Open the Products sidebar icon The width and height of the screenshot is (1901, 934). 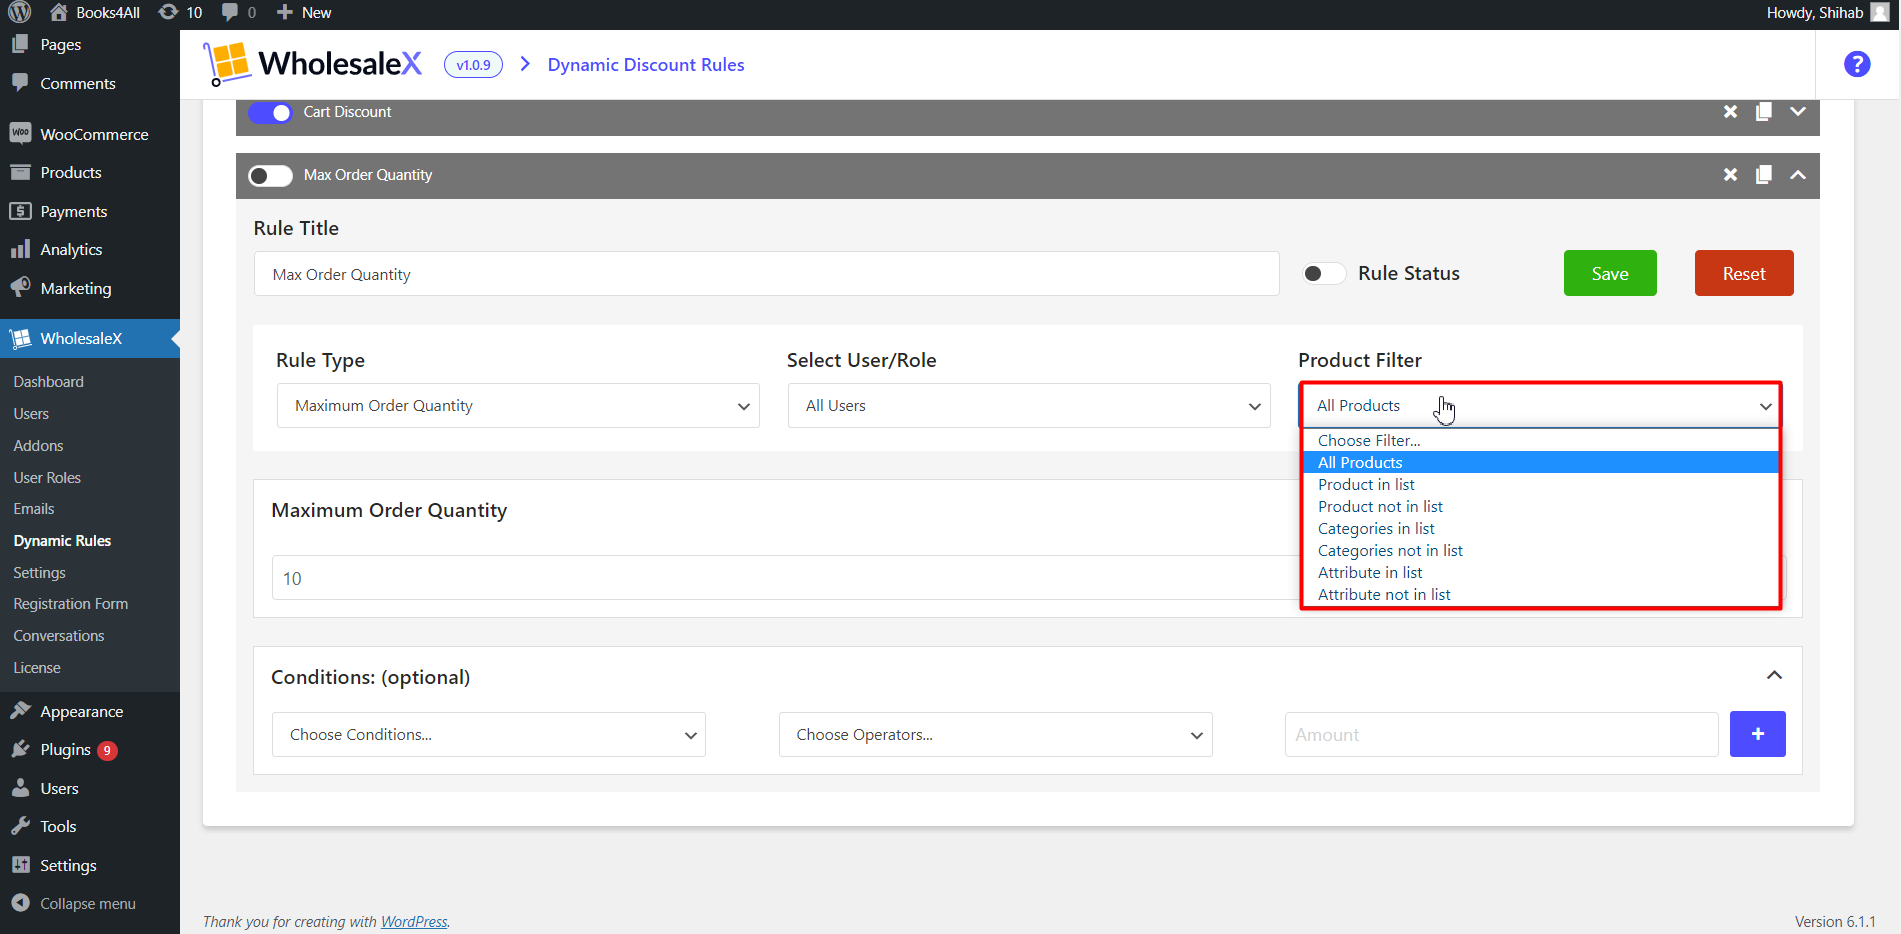coord(20,172)
